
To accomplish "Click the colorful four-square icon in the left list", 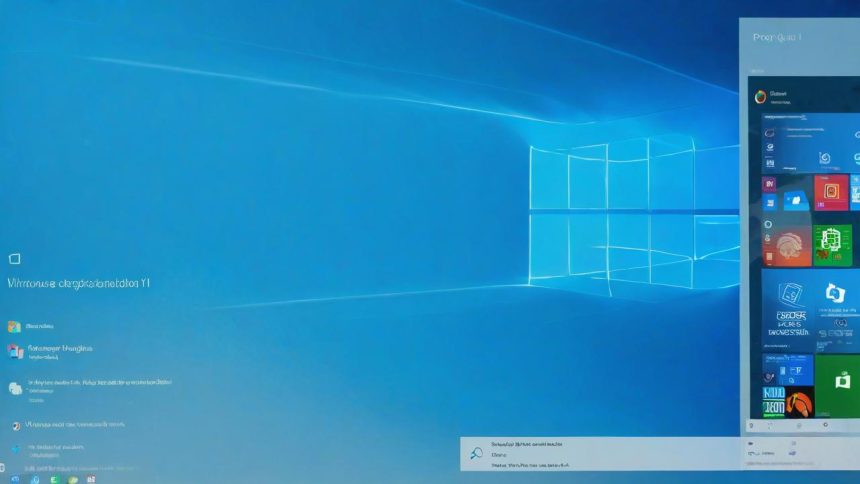I will (x=14, y=327).
